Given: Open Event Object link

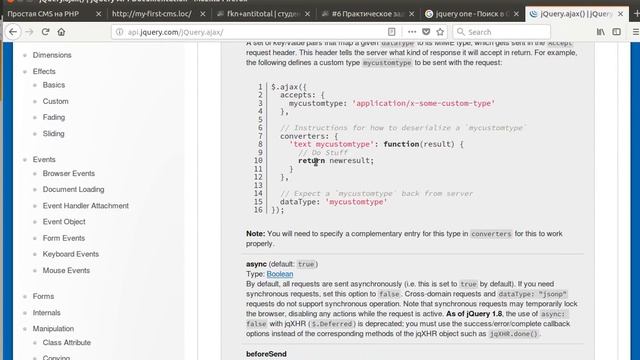Looking at the screenshot, I should coord(64,222).
